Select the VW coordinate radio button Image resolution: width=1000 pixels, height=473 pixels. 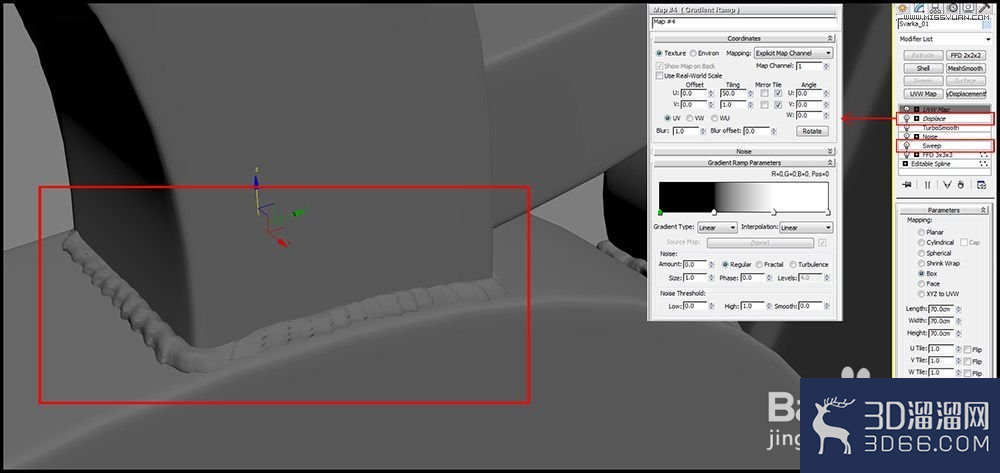pyautogui.click(x=690, y=118)
